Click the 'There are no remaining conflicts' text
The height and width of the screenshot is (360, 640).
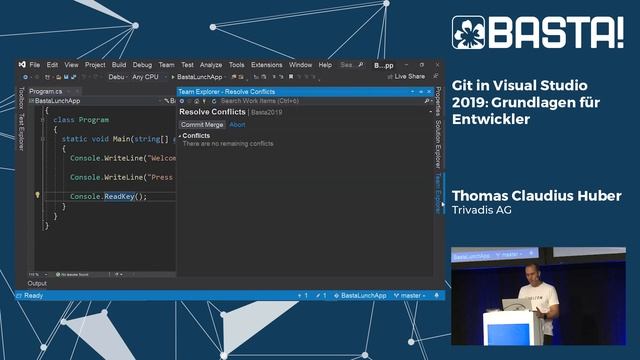click(x=228, y=144)
